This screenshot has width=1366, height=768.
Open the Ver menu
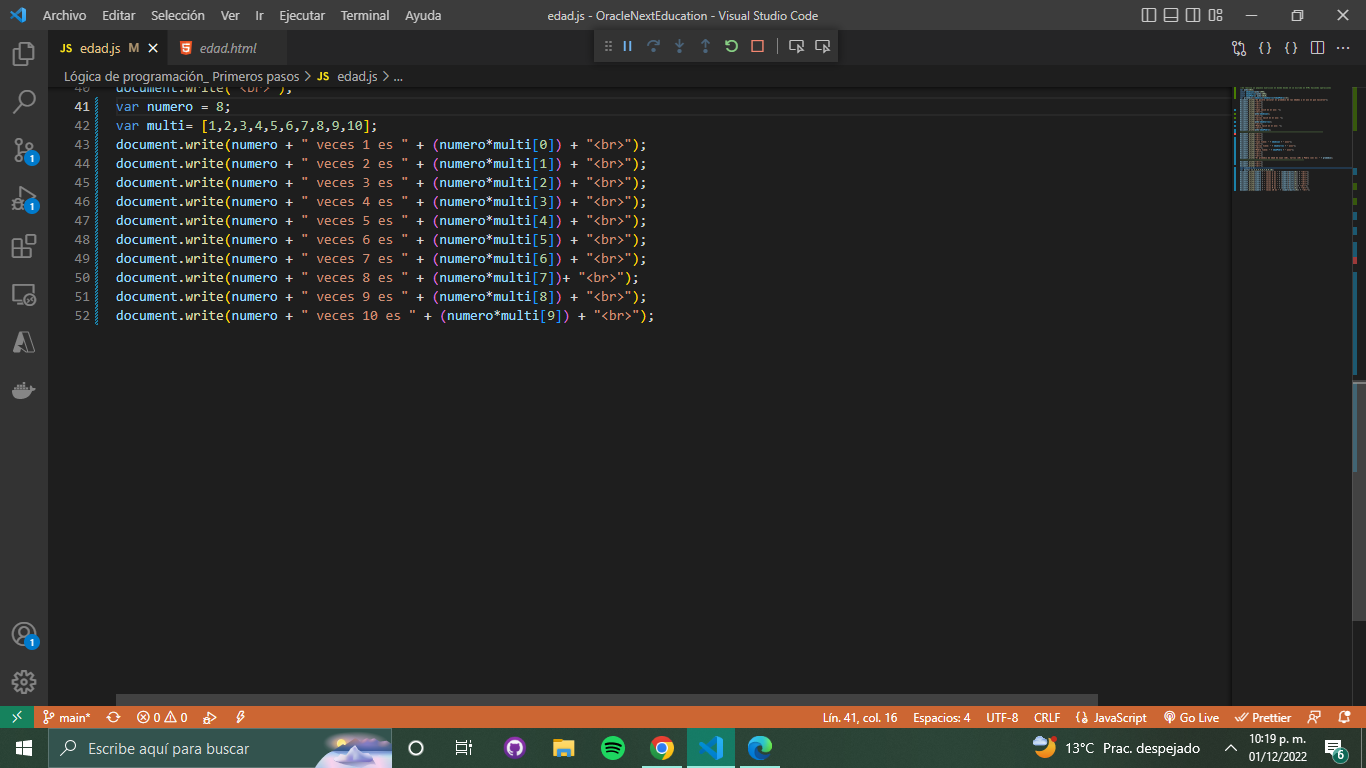pos(230,15)
